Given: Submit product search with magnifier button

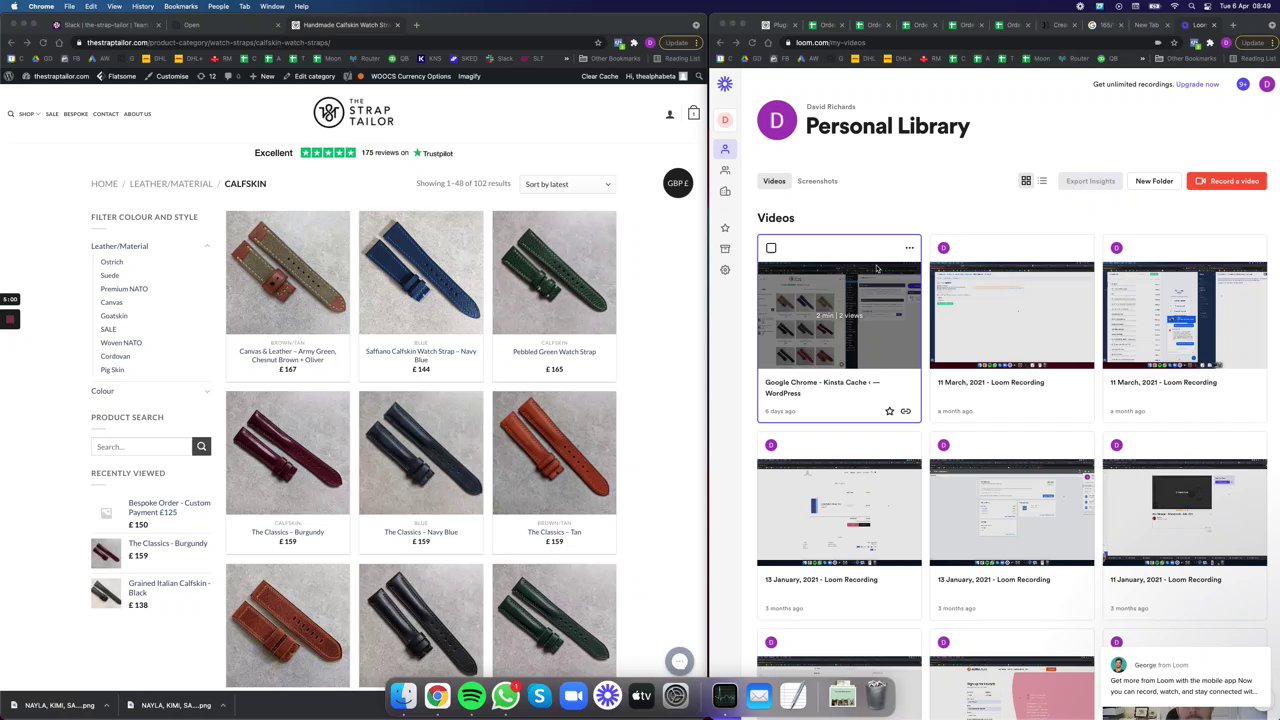Looking at the screenshot, I should click(x=201, y=446).
